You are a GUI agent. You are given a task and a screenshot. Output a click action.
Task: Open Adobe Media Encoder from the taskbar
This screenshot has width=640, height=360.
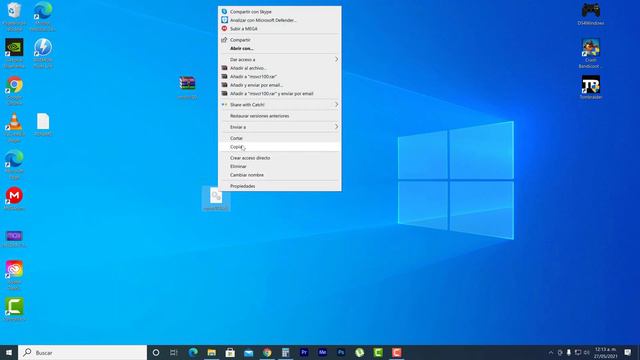tap(322, 353)
